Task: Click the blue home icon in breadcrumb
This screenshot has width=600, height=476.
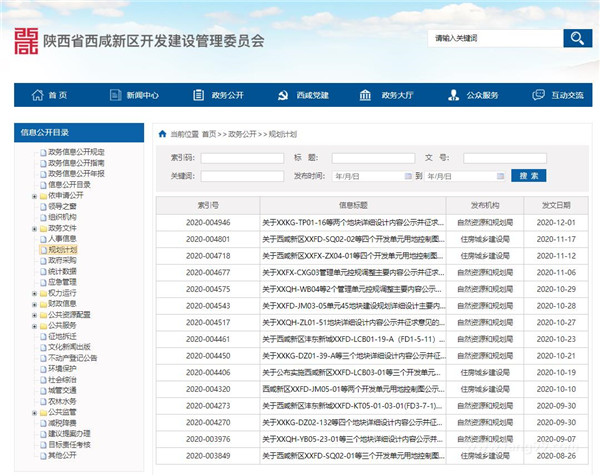Action: click(x=162, y=134)
